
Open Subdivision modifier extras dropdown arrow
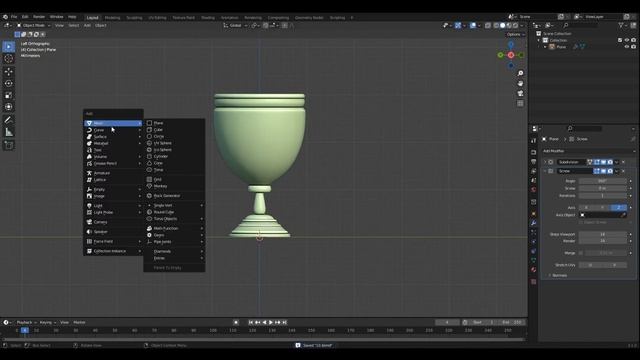click(x=616, y=162)
